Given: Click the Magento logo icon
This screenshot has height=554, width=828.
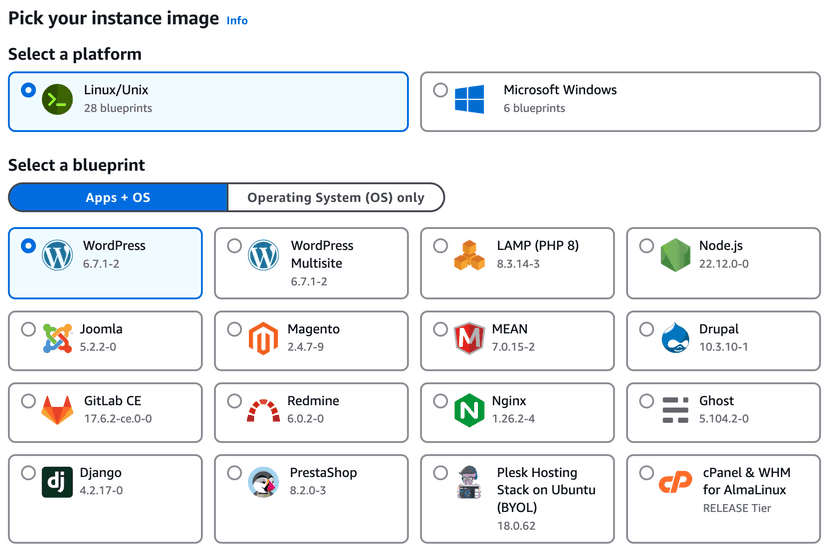Looking at the screenshot, I should point(263,339).
